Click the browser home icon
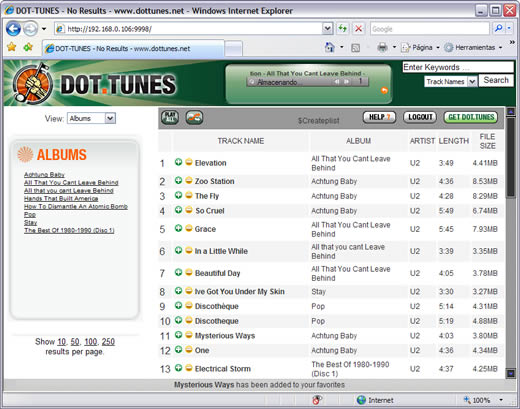The width and height of the screenshot is (520, 409). tap(329, 48)
